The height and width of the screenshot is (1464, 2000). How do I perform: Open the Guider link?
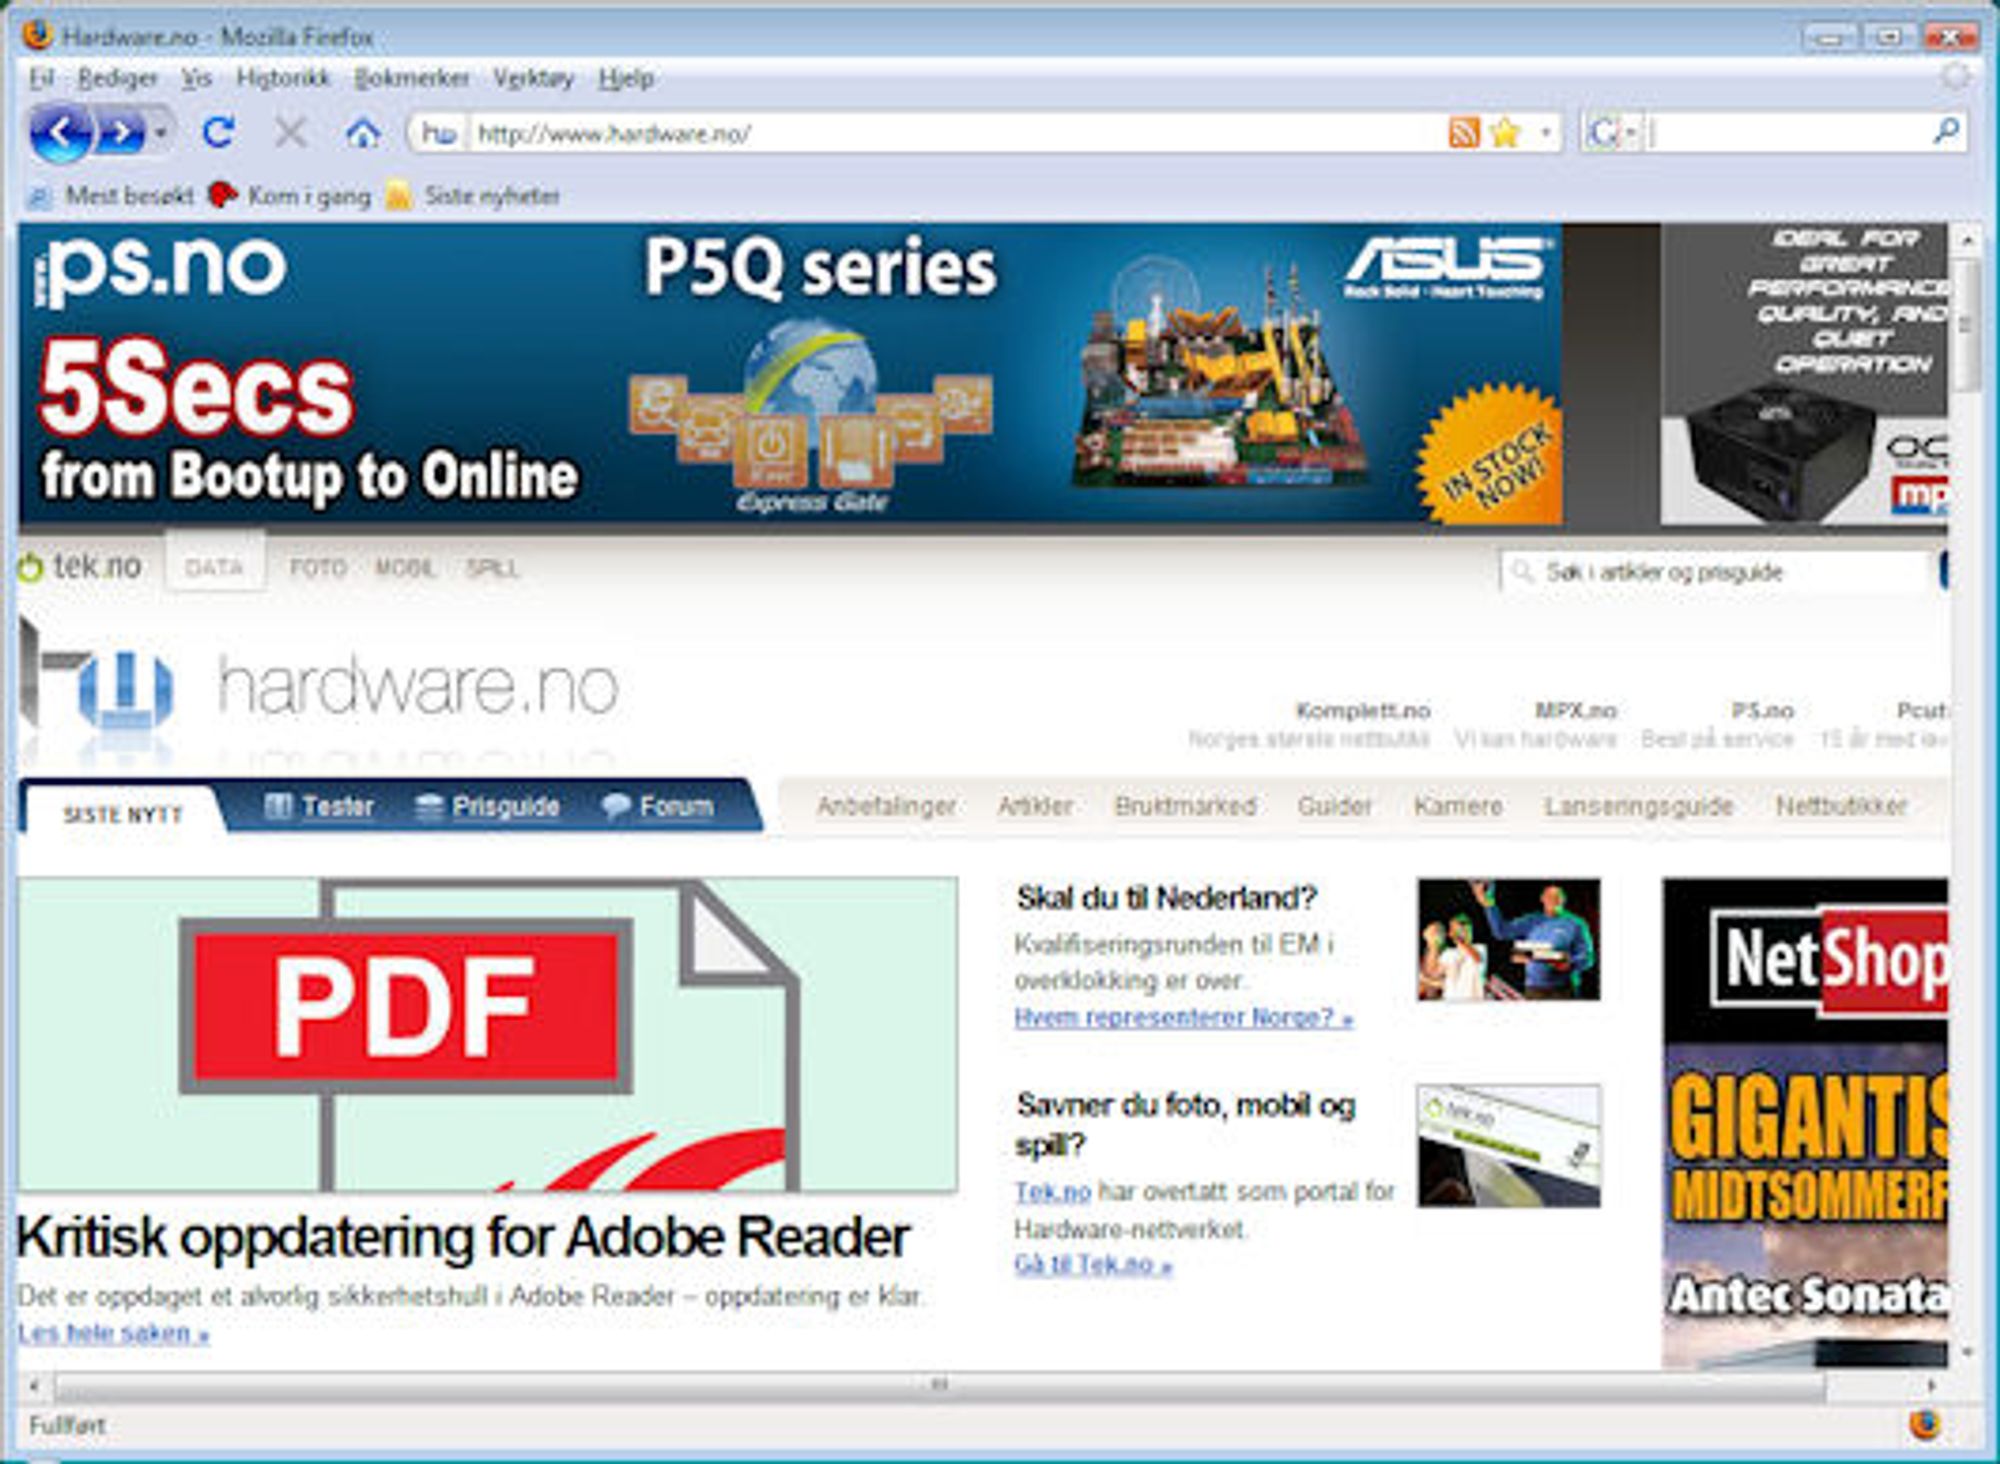point(1335,806)
